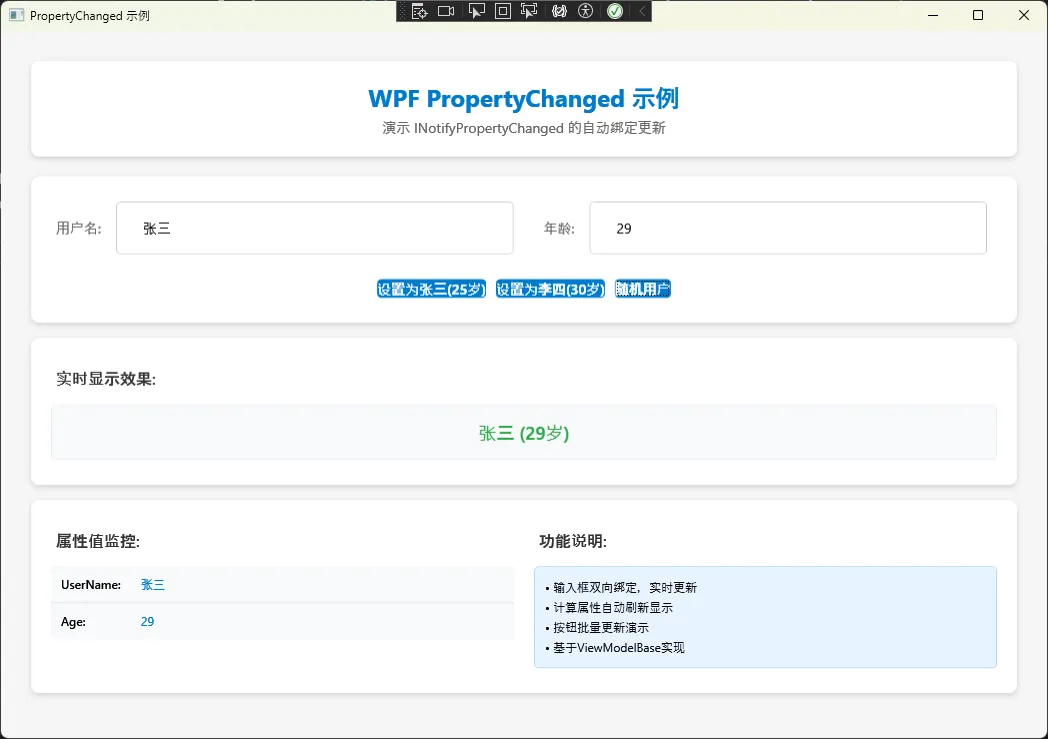Minimize the PropertyChanged 示例 window
This screenshot has width=1048, height=739.
click(932, 15)
